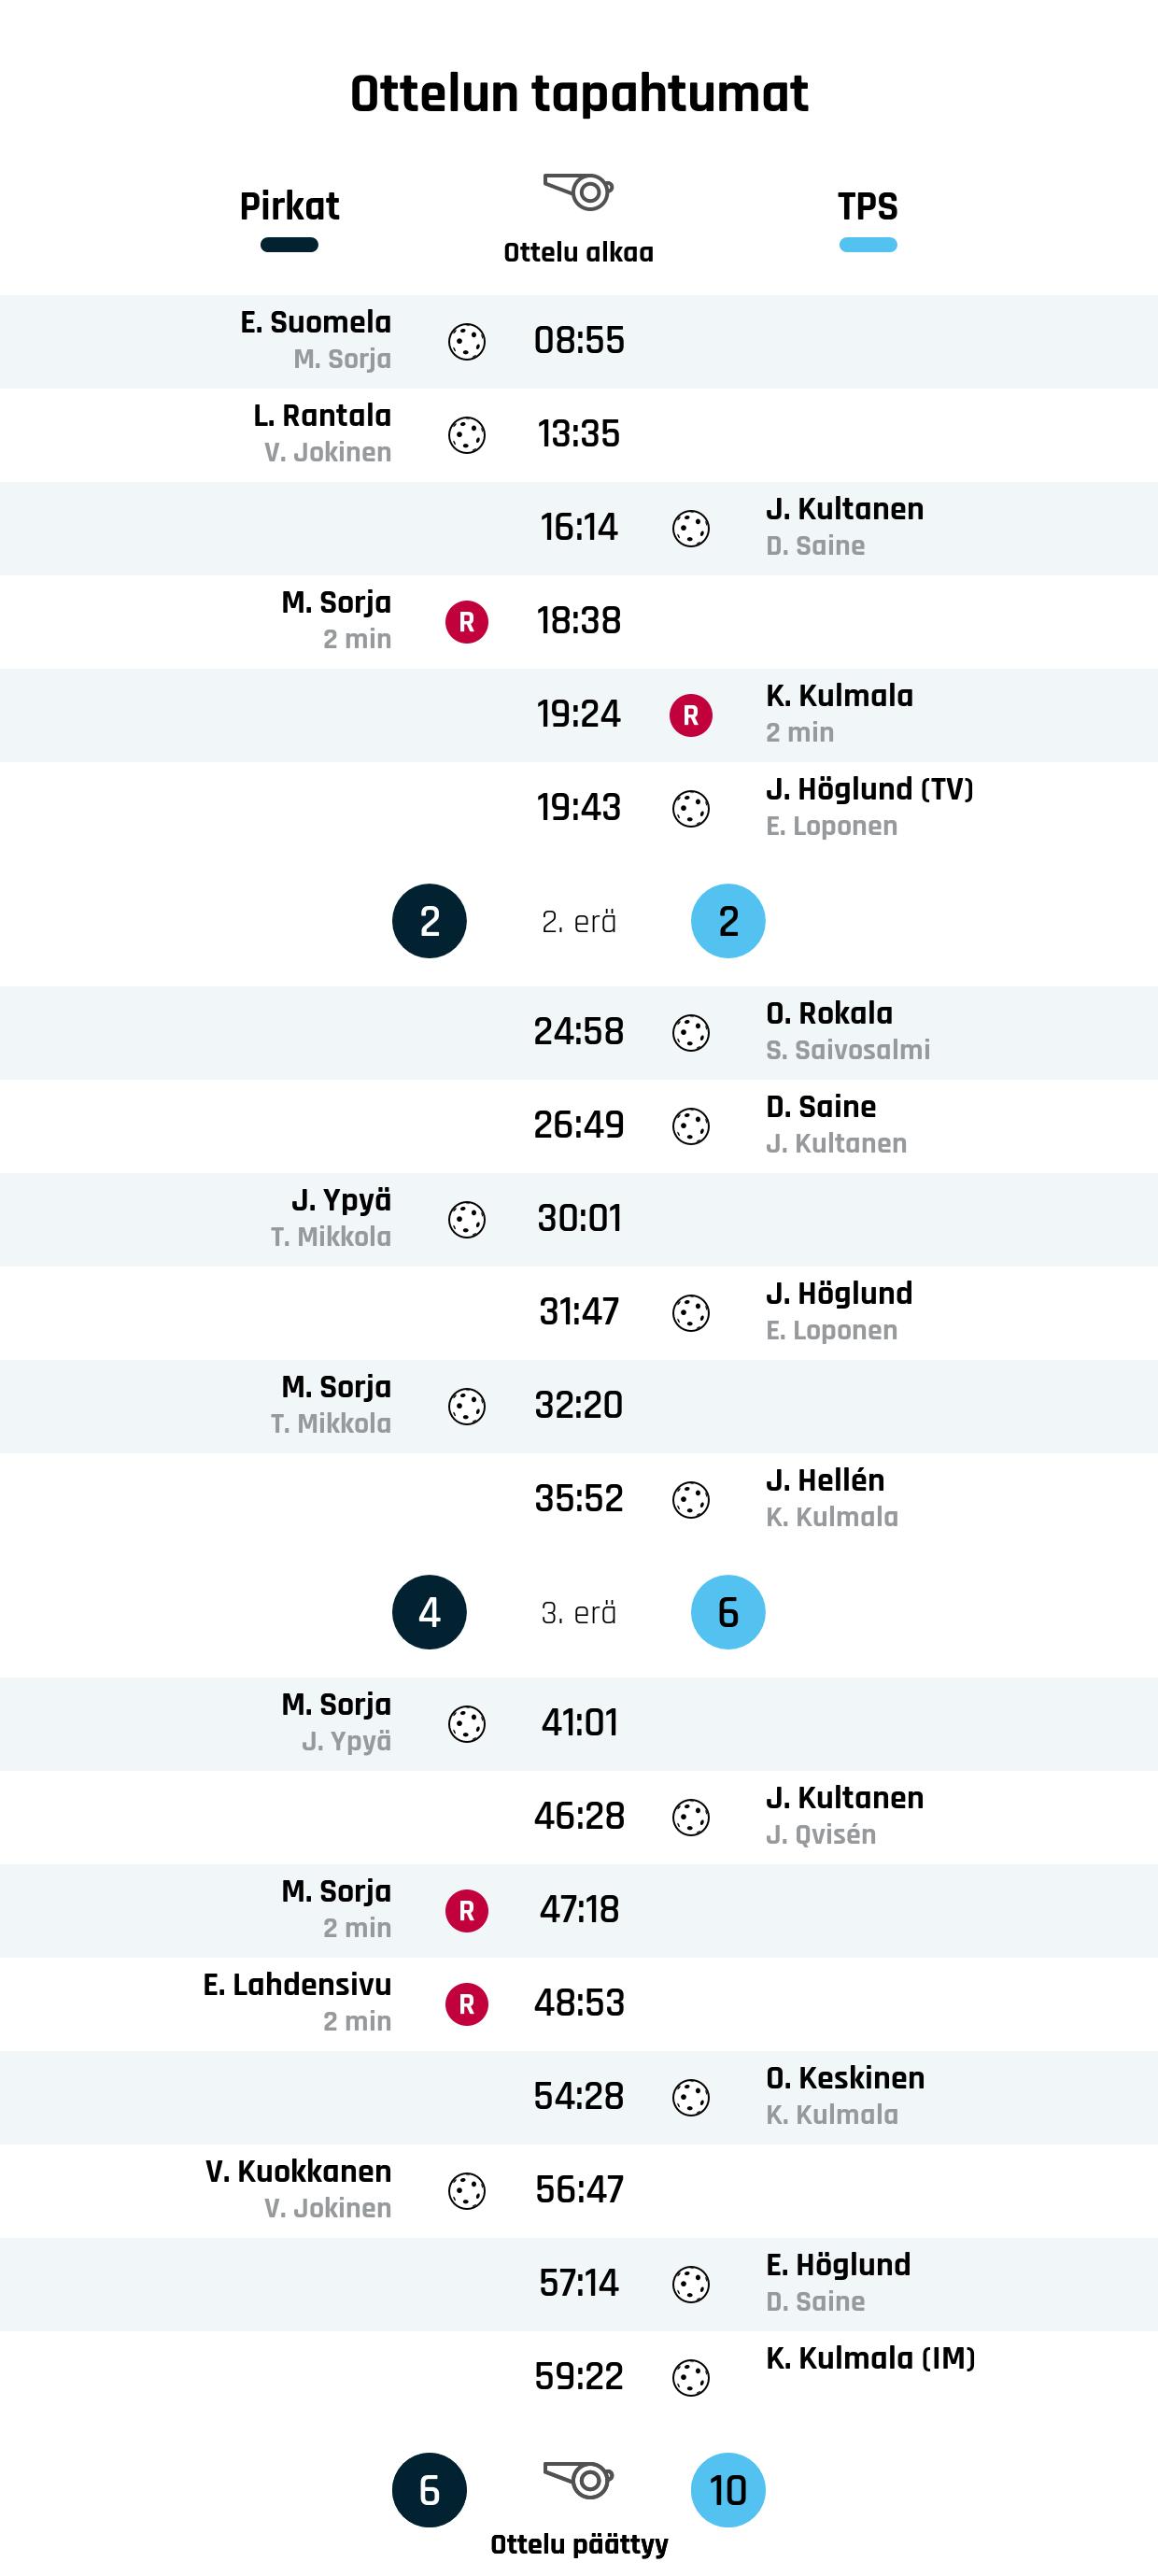Viewport: 1158px width, 2576px height.
Task: Click the goal ball icon at 16:14
Action: point(691,529)
